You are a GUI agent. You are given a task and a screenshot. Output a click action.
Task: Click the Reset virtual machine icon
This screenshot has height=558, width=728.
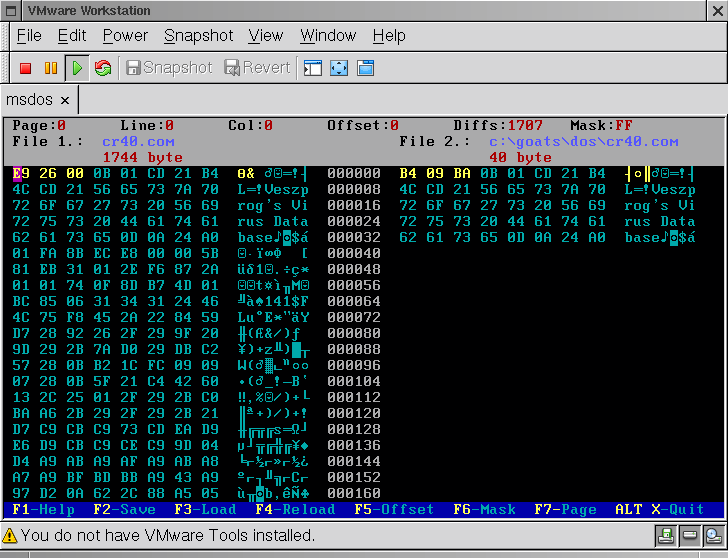pyautogui.click(x=103, y=68)
